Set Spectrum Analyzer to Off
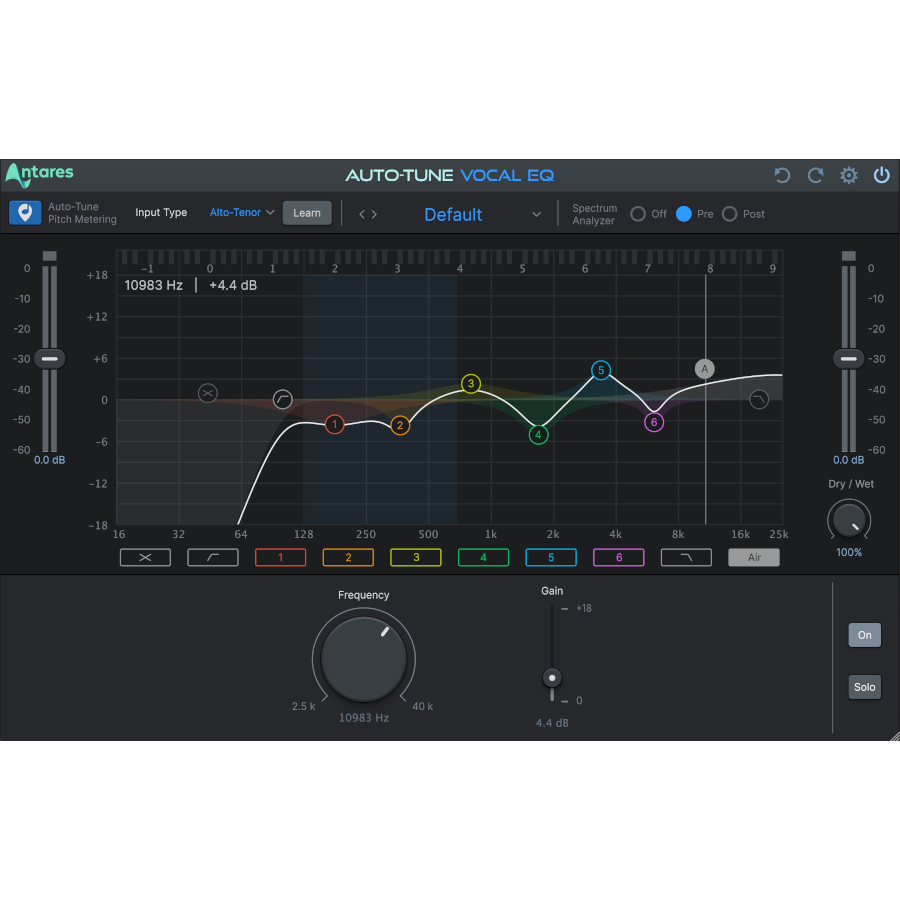This screenshot has width=900, height=900. point(638,214)
